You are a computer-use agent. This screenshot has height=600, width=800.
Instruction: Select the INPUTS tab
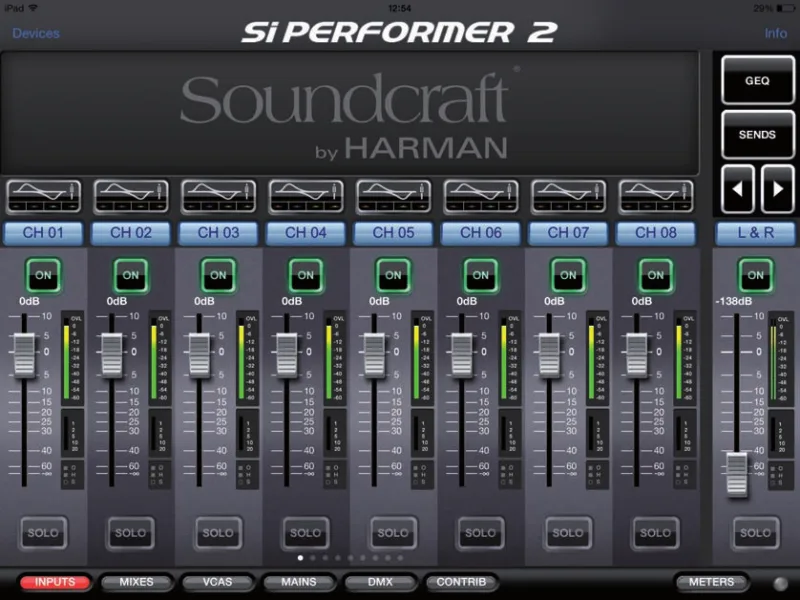[55, 582]
